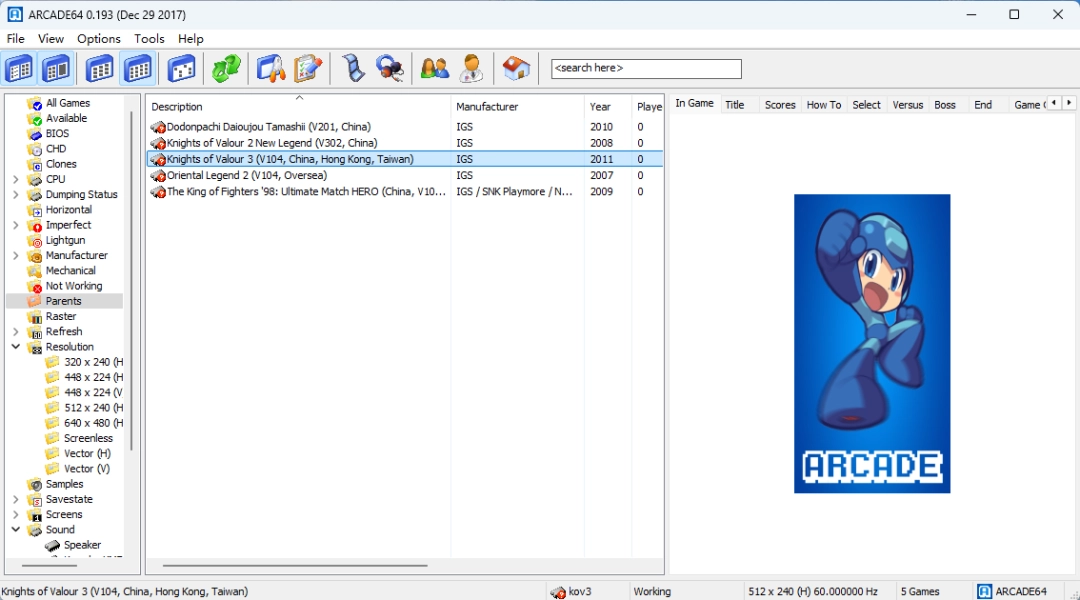Expand the Dumping Status tree node
This screenshot has width=1080, height=600.
(16, 195)
